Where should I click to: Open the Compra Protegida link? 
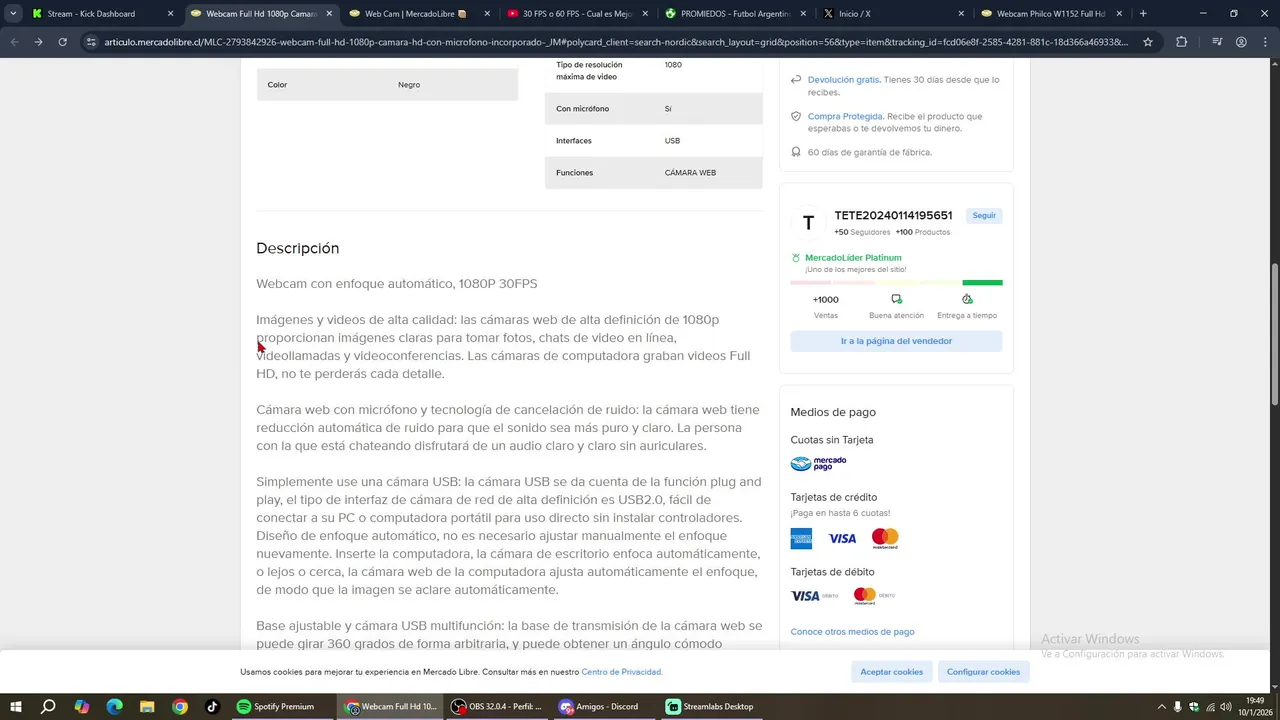[x=845, y=116]
